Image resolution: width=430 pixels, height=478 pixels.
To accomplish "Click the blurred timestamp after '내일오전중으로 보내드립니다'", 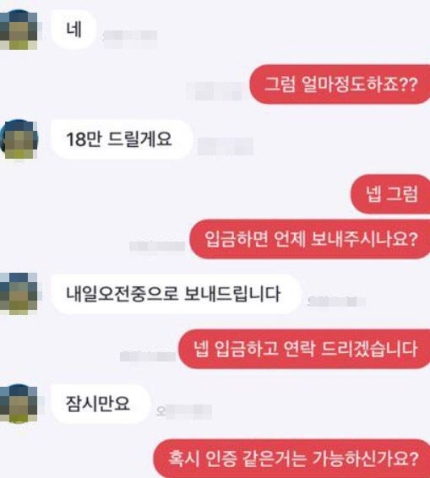I will (337, 302).
